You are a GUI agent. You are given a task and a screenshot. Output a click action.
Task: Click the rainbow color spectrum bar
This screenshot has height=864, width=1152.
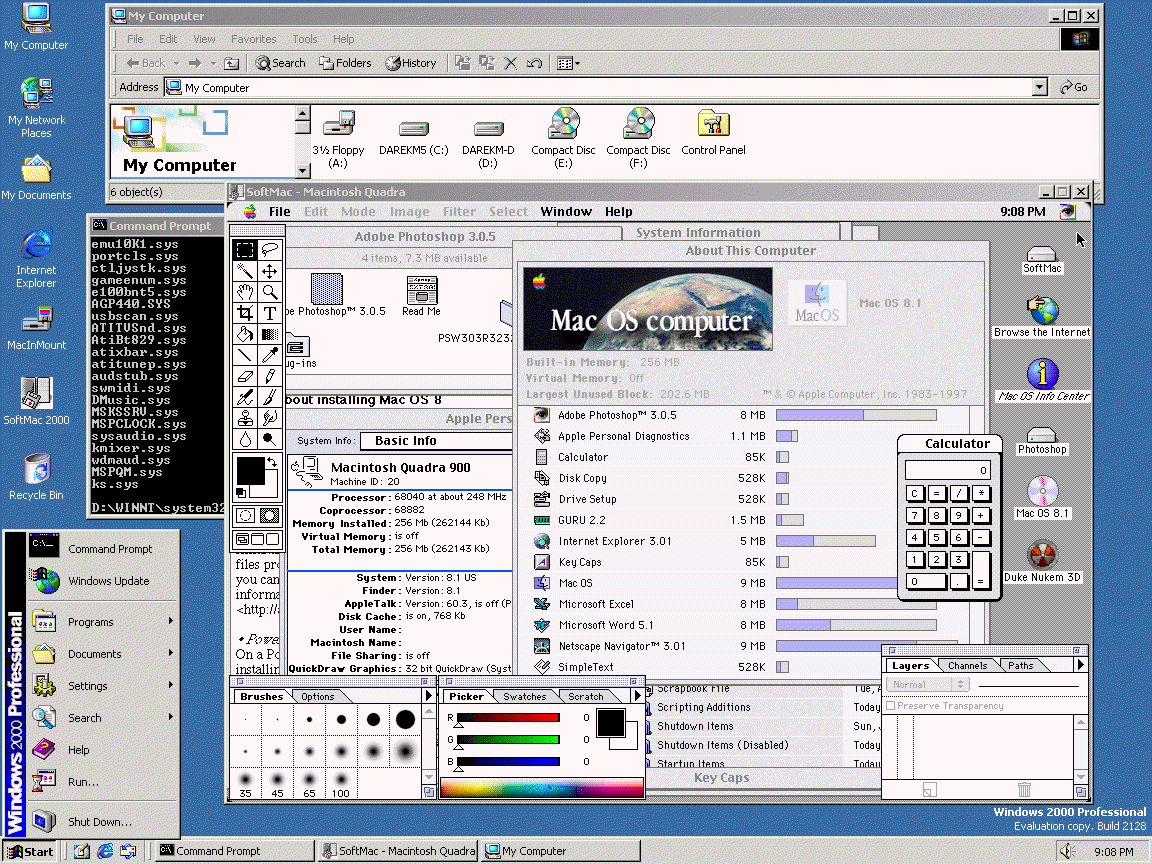[541, 788]
